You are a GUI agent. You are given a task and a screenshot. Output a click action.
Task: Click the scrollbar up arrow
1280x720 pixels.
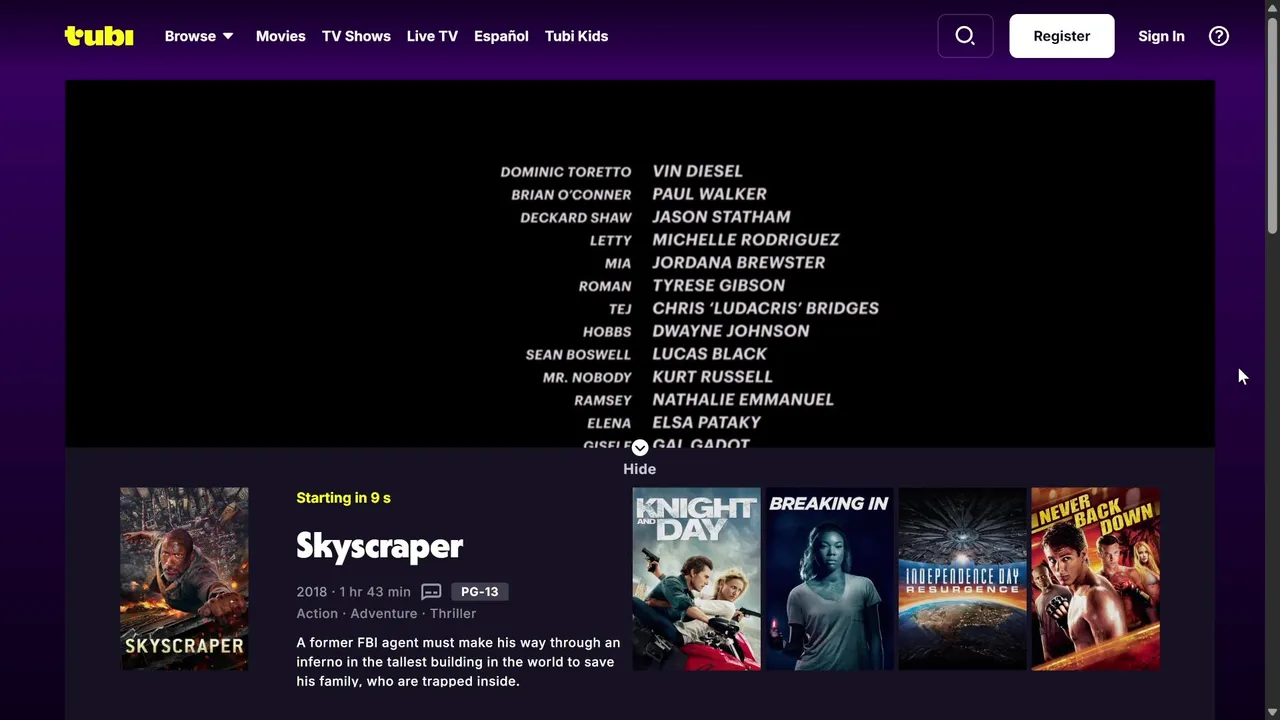click(x=1272, y=8)
